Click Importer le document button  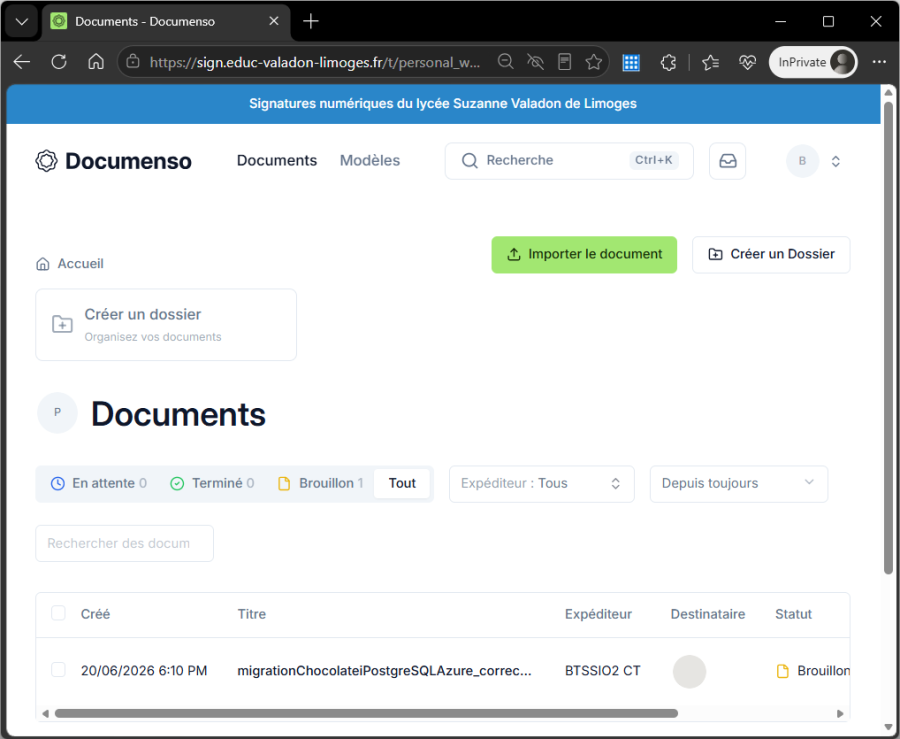click(x=584, y=255)
